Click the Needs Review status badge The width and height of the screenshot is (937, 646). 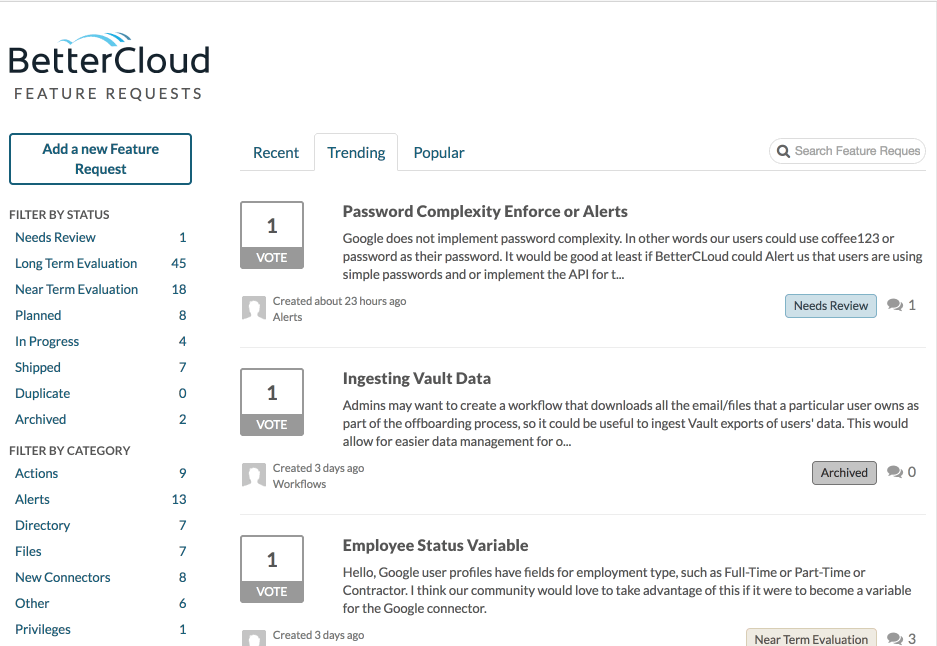tap(831, 305)
